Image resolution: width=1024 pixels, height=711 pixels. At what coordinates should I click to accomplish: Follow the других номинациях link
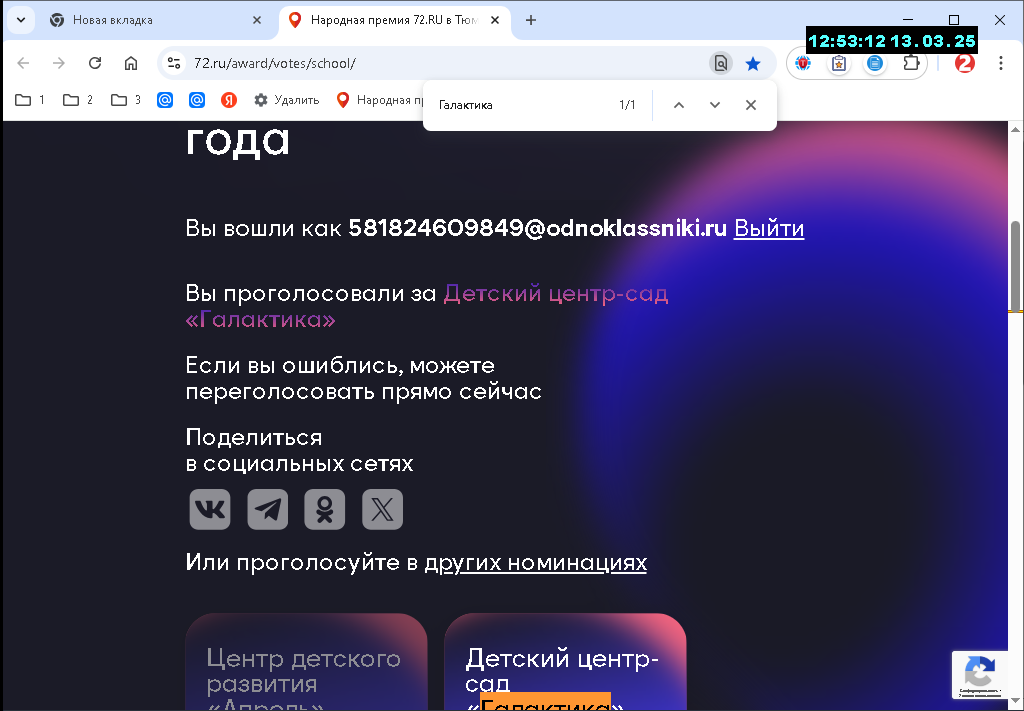pos(536,563)
